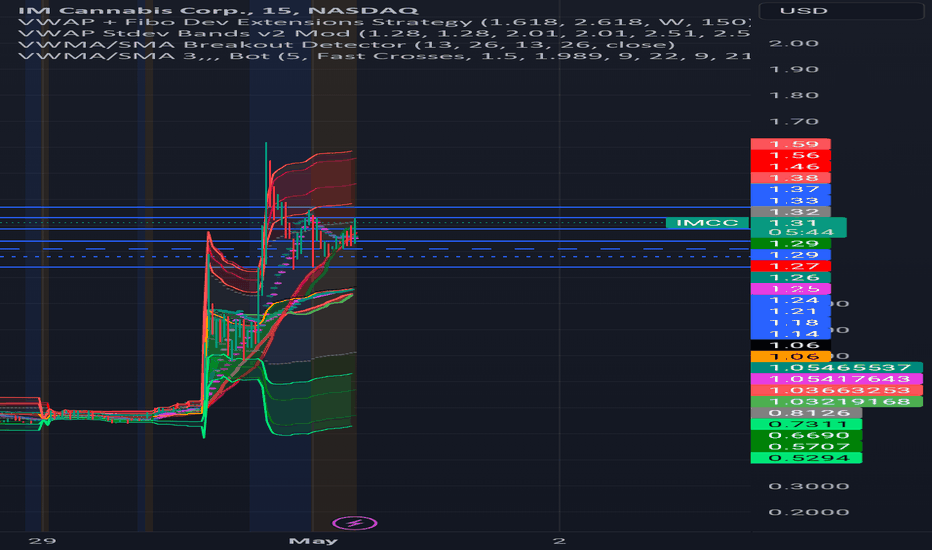Select the VWMA/SMA 3,,, Bot legend

pyautogui.click(x=385, y=56)
